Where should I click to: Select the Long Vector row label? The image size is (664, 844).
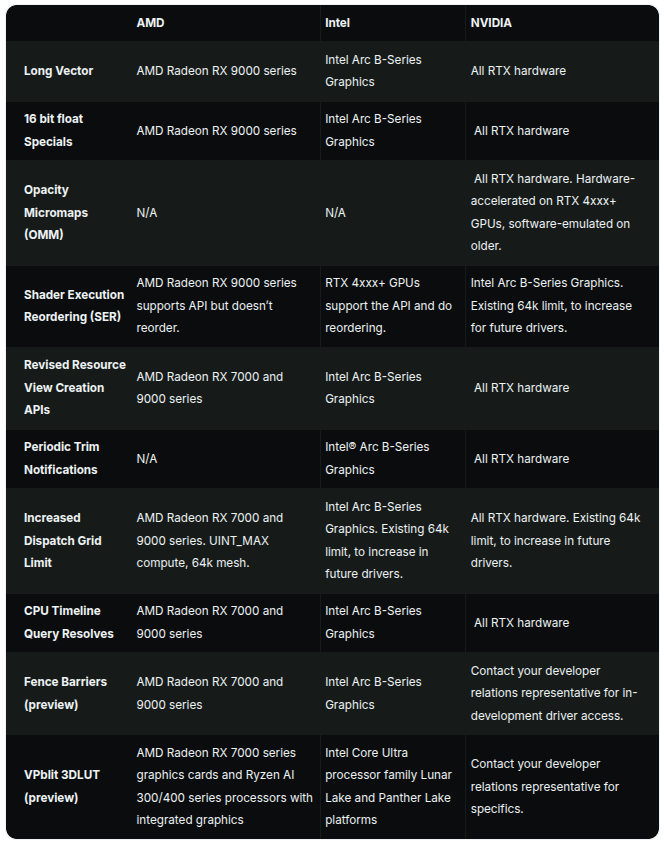click(x=59, y=71)
